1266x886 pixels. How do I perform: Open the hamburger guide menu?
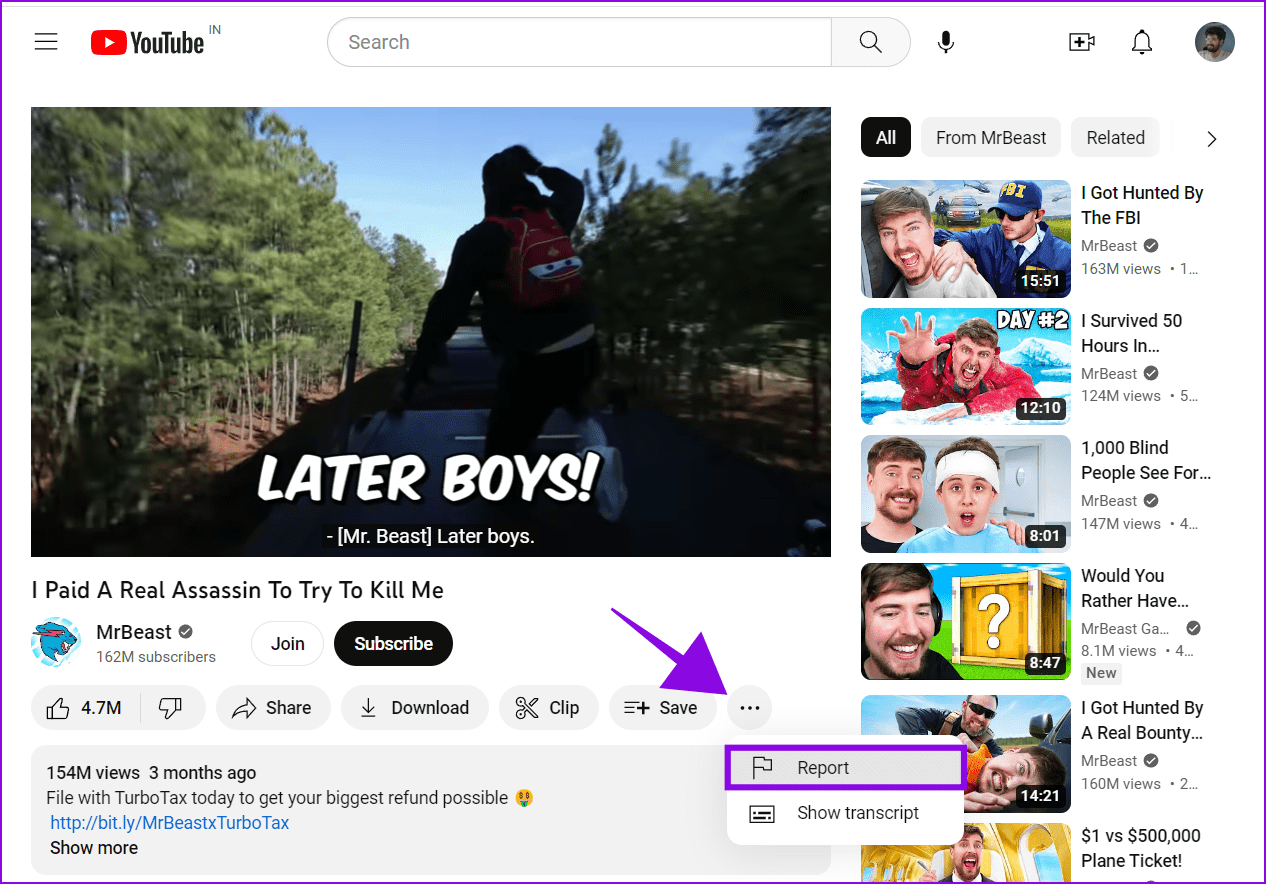(x=46, y=42)
